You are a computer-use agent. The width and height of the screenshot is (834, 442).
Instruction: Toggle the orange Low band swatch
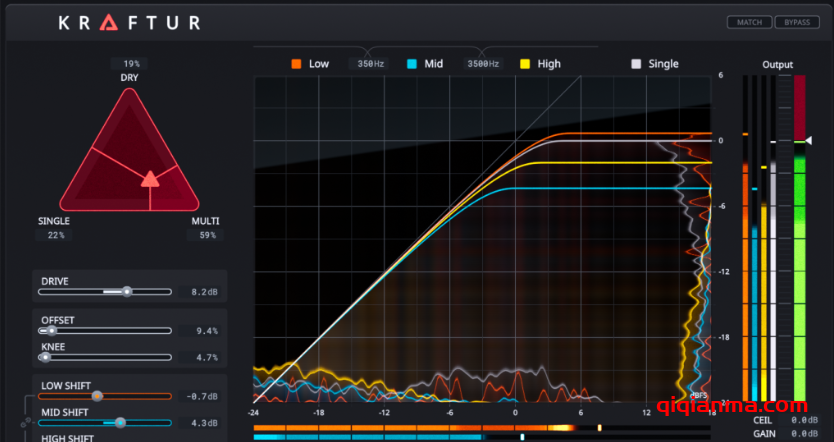[296, 64]
